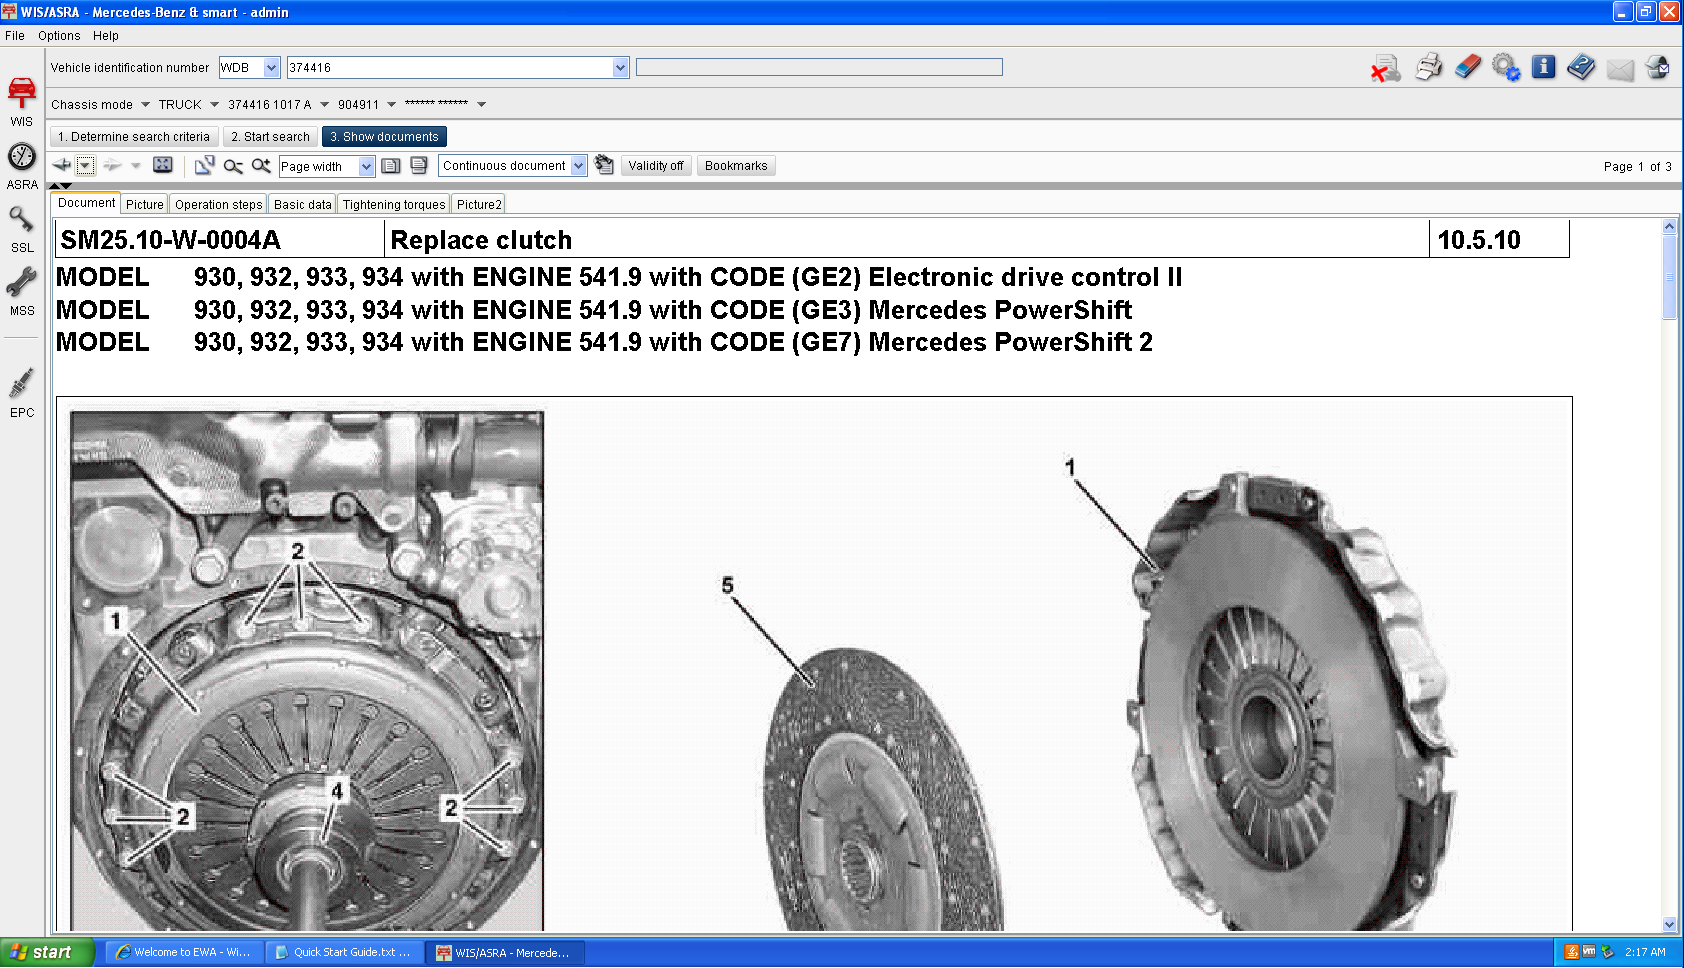Image resolution: width=1684 pixels, height=968 pixels.
Task: Open the Options menu
Action: (59, 36)
